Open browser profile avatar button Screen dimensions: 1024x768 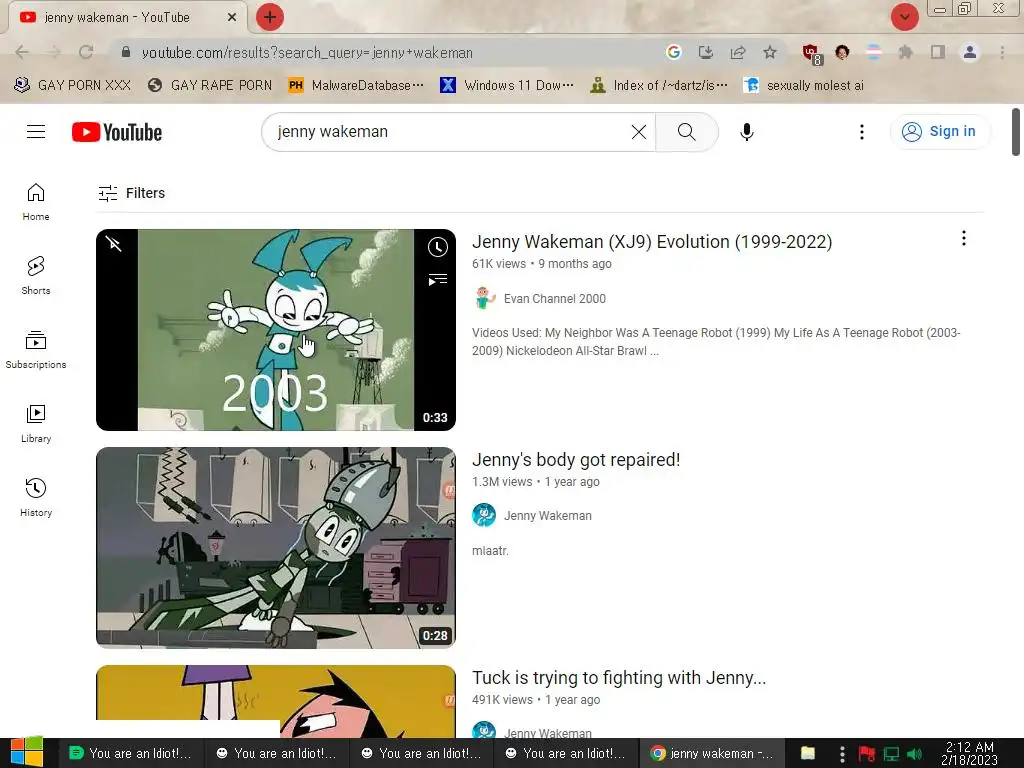tap(970, 52)
